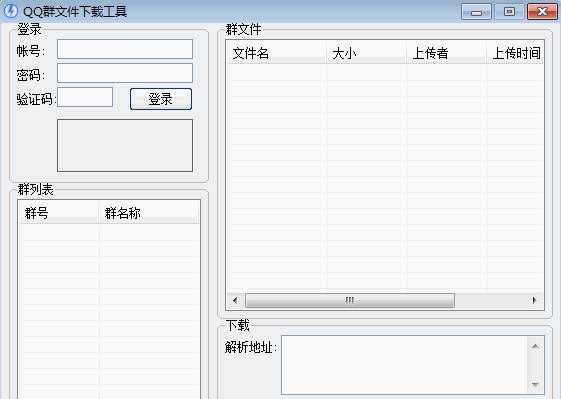This screenshot has width=561, height=399.
Task: Click the 上传者 uploader column header
Action: pos(447,53)
